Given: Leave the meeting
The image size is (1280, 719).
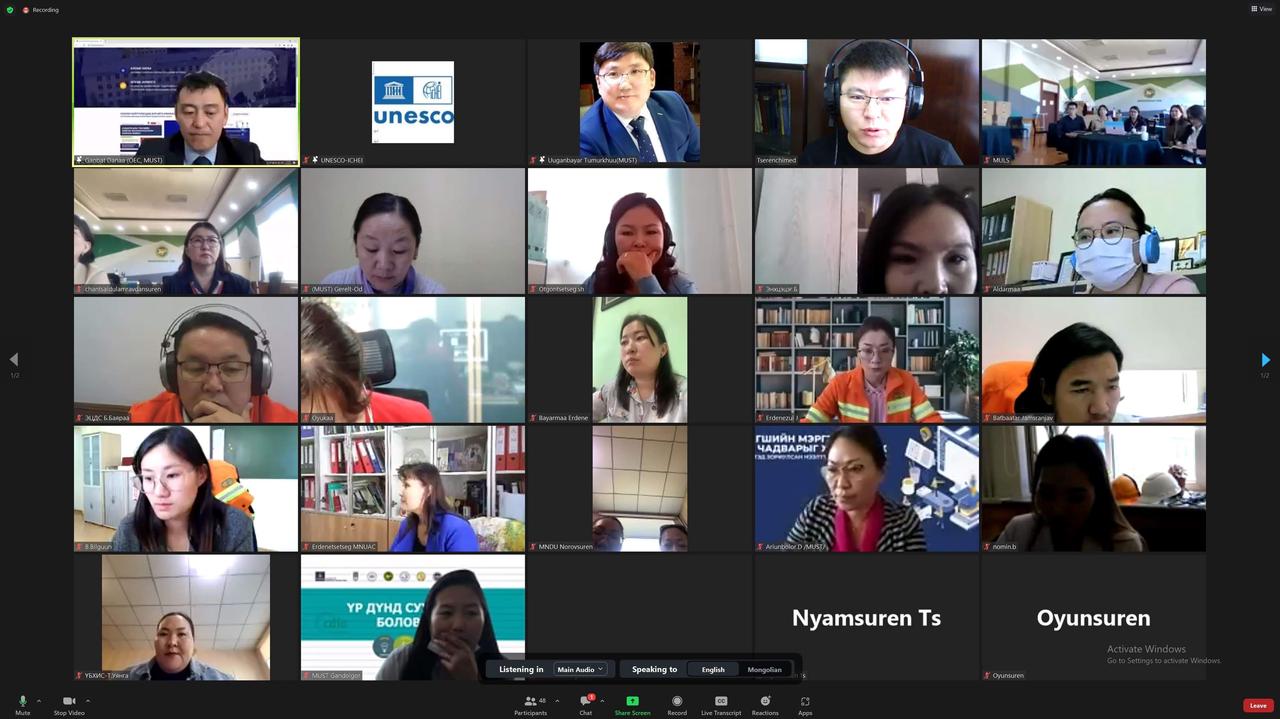Looking at the screenshot, I should click(x=1258, y=706).
